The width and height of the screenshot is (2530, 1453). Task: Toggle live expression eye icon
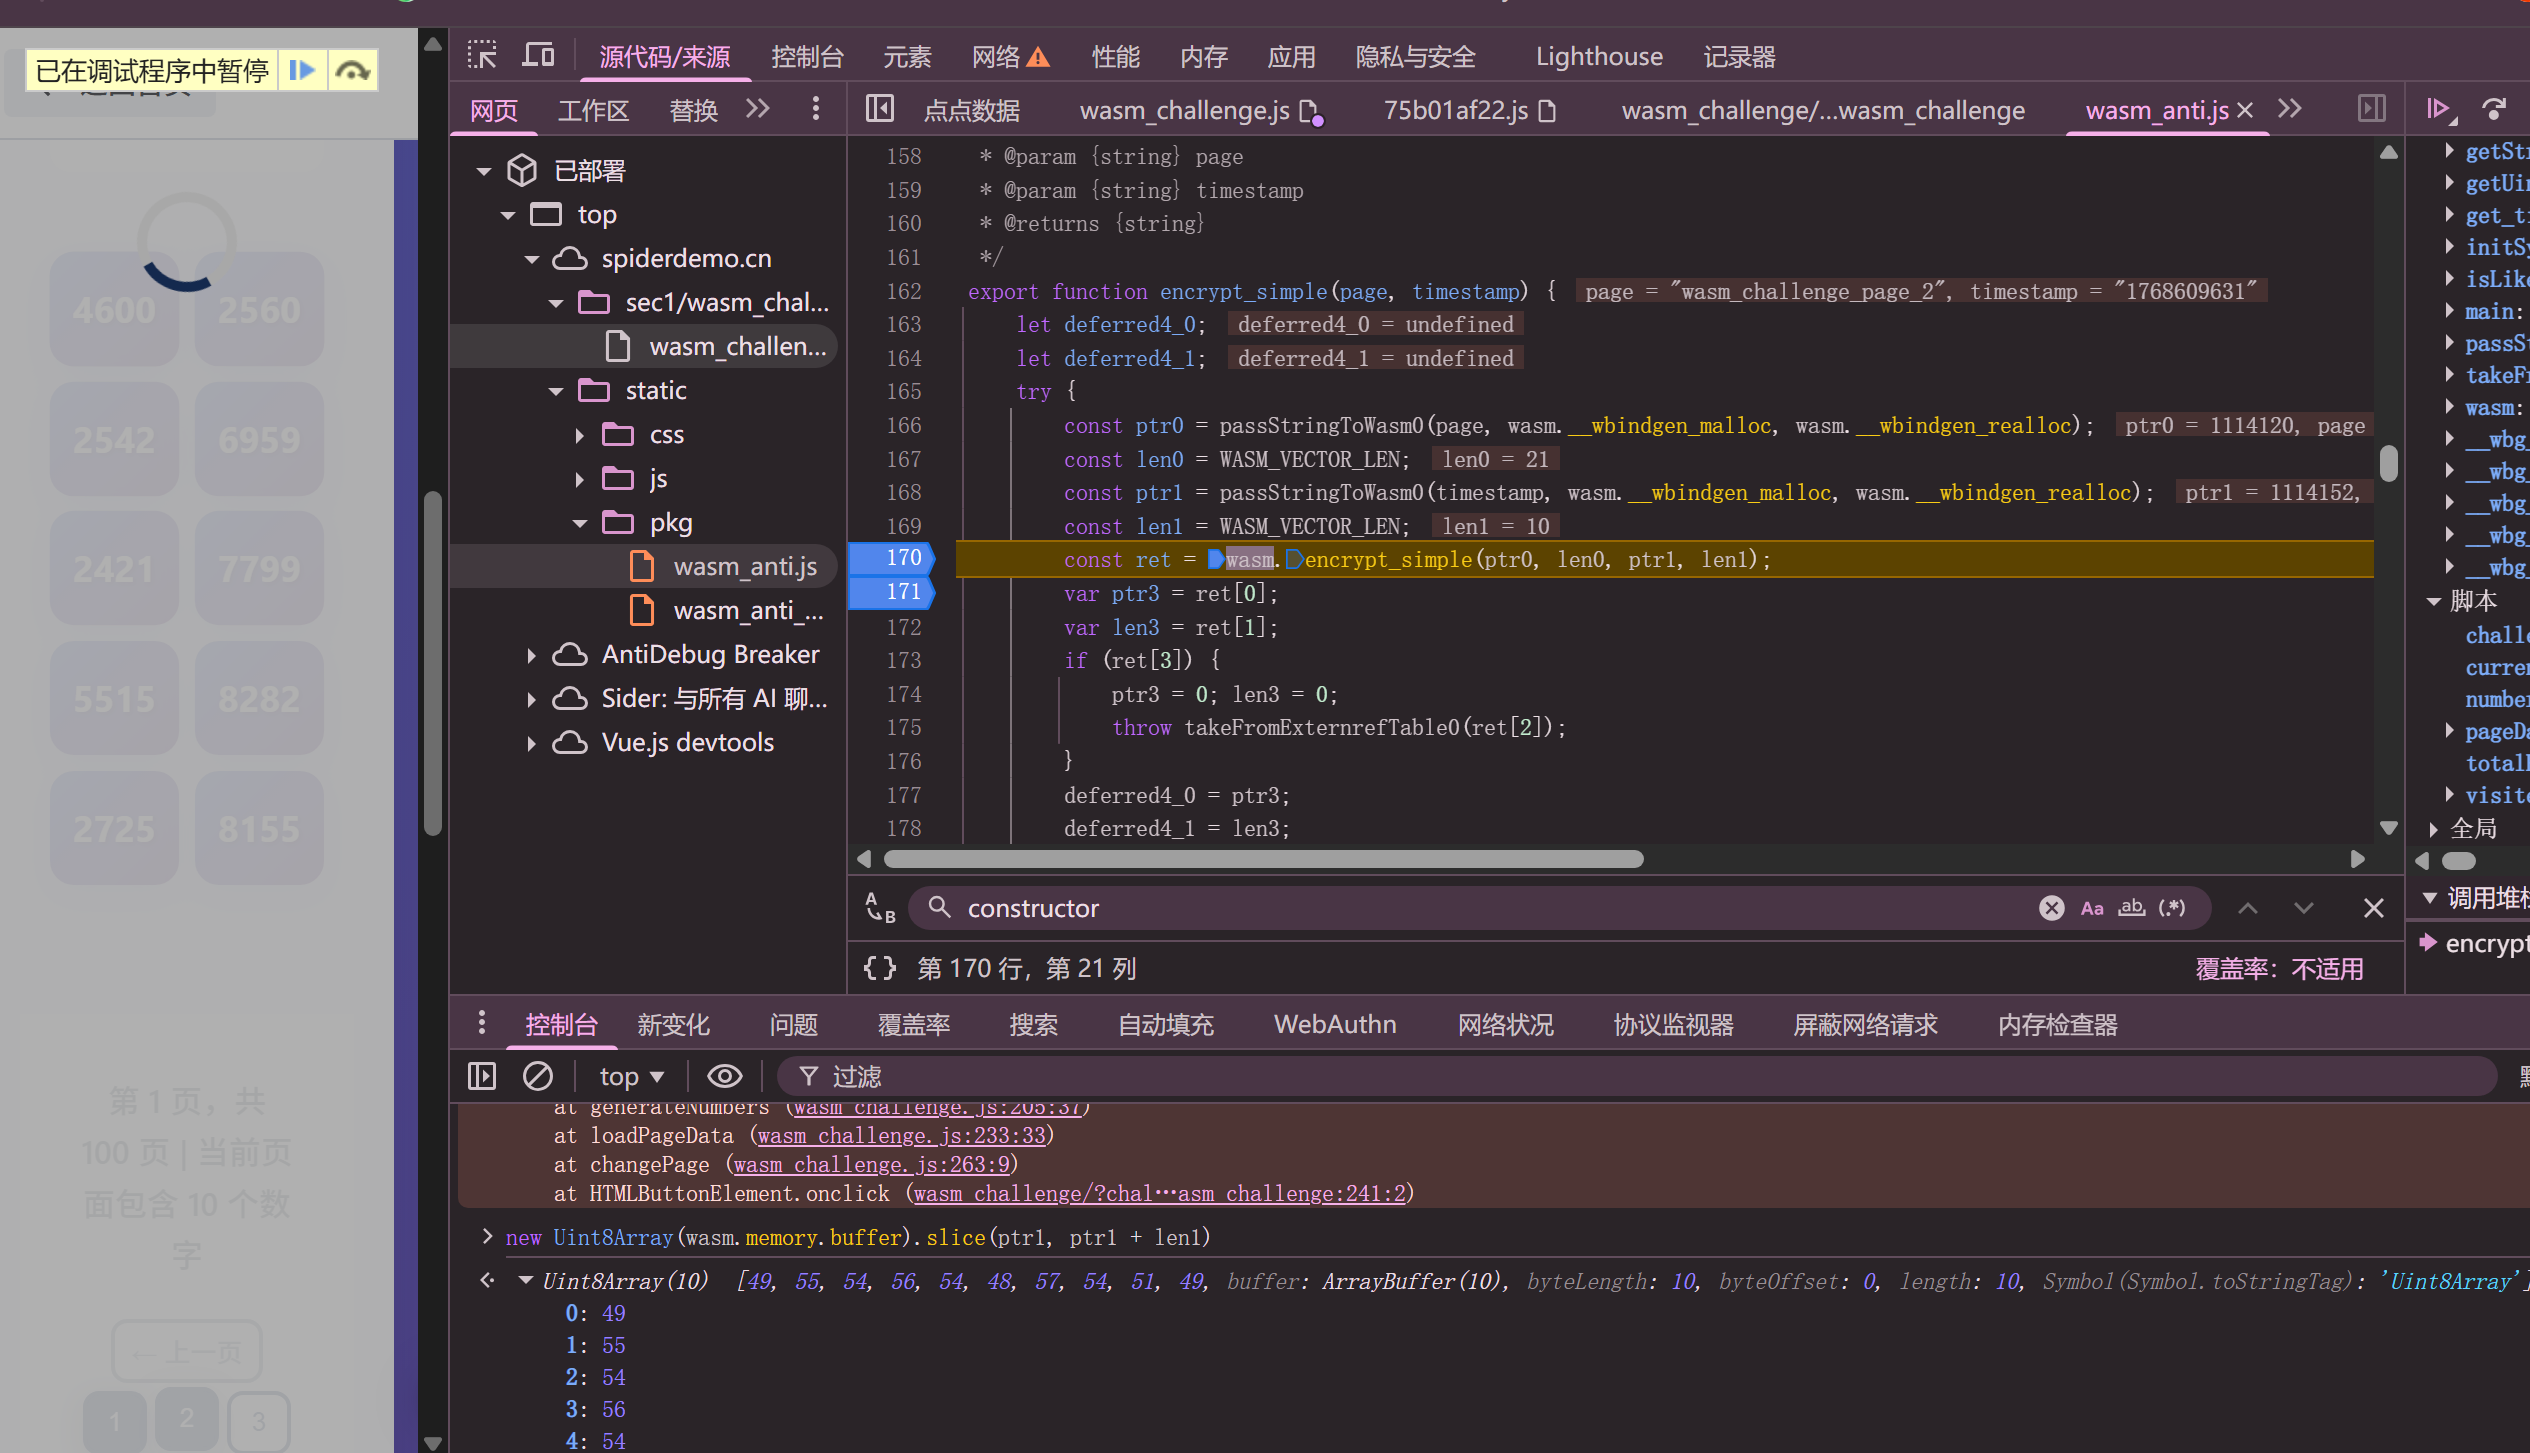click(x=725, y=1076)
